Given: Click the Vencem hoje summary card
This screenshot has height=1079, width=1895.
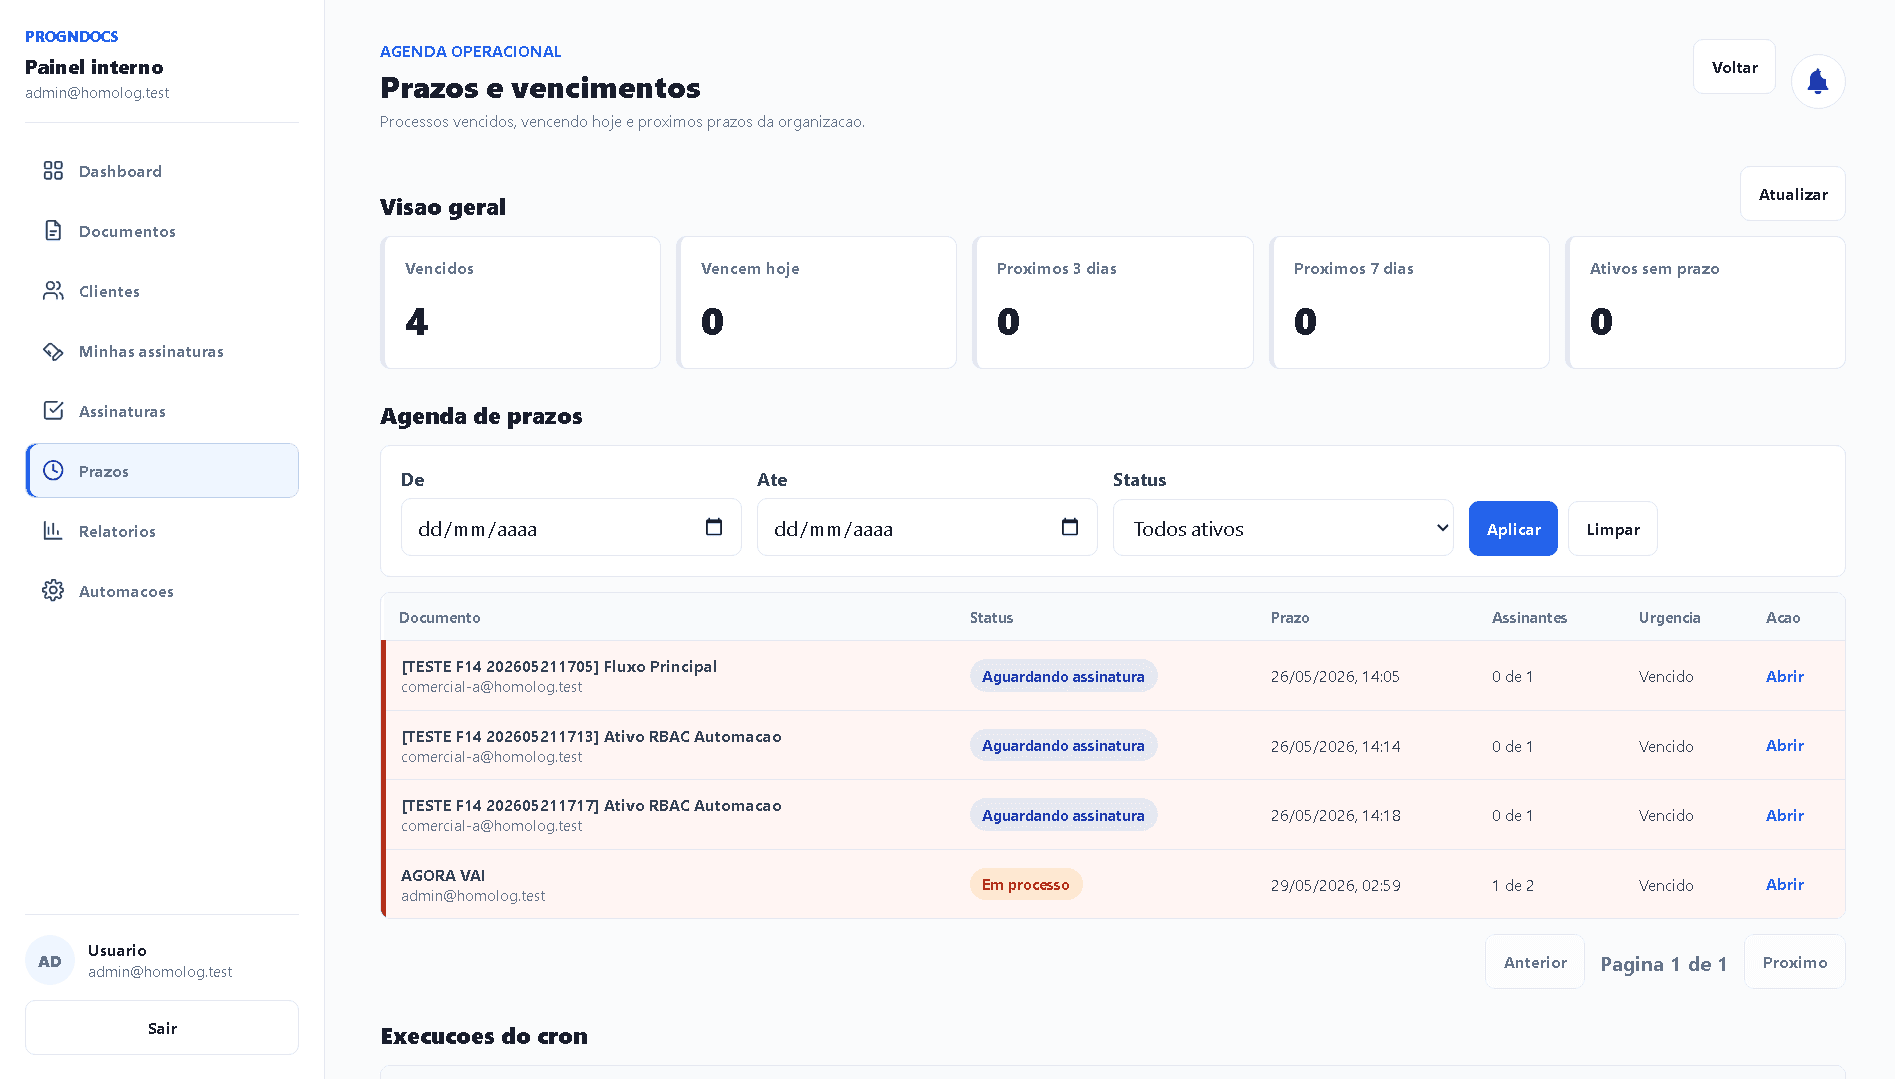Looking at the screenshot, I should pyautogui.click(x=816, y=302).
